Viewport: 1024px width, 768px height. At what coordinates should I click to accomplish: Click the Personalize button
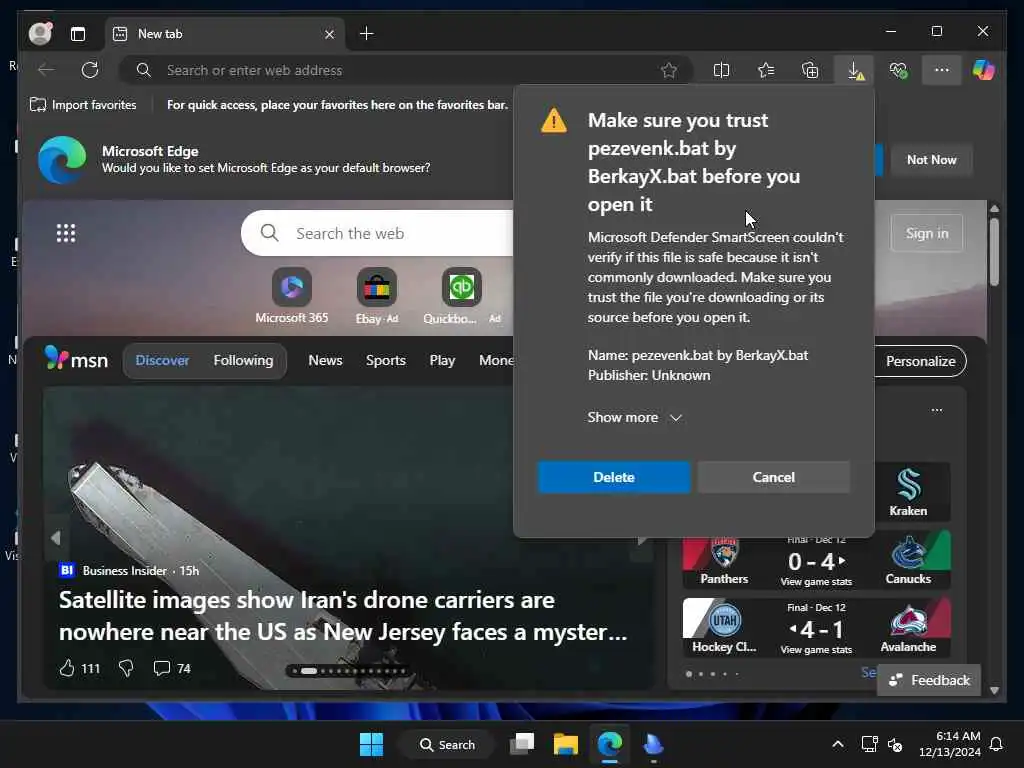pyautogui.click(x=920, y=361)
